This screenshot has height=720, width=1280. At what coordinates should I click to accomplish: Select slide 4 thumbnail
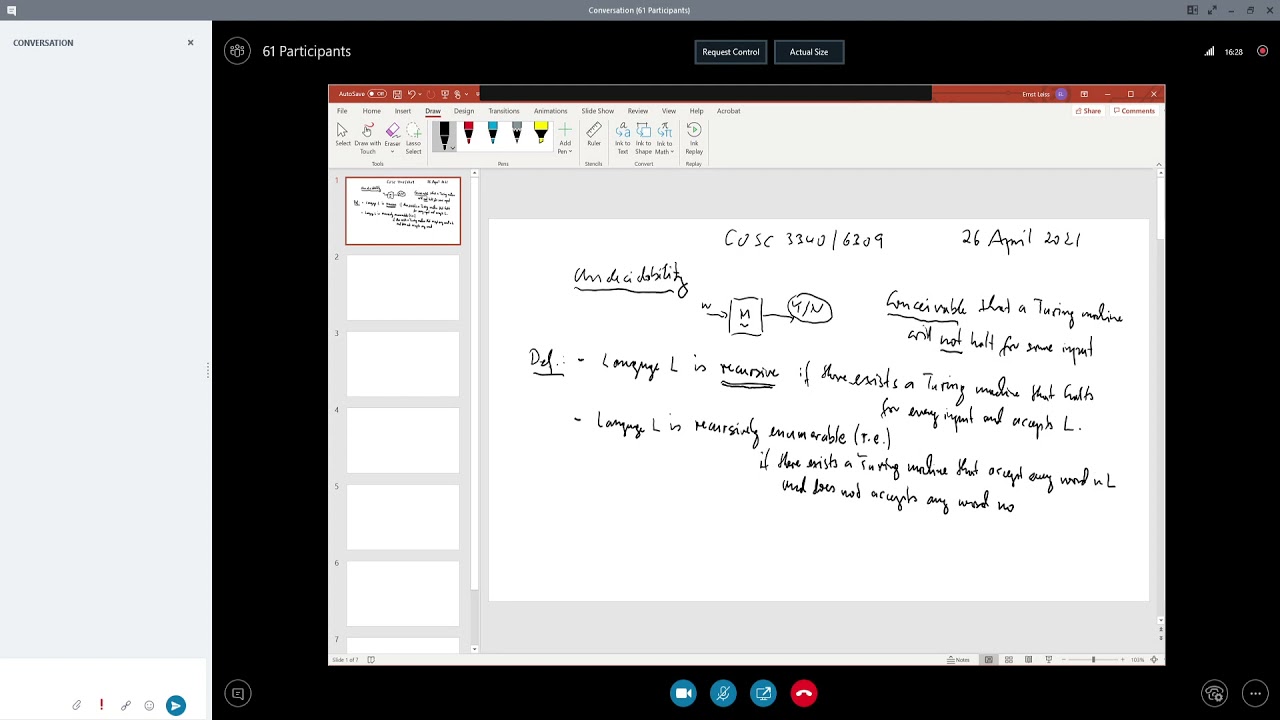coord(403,440)
